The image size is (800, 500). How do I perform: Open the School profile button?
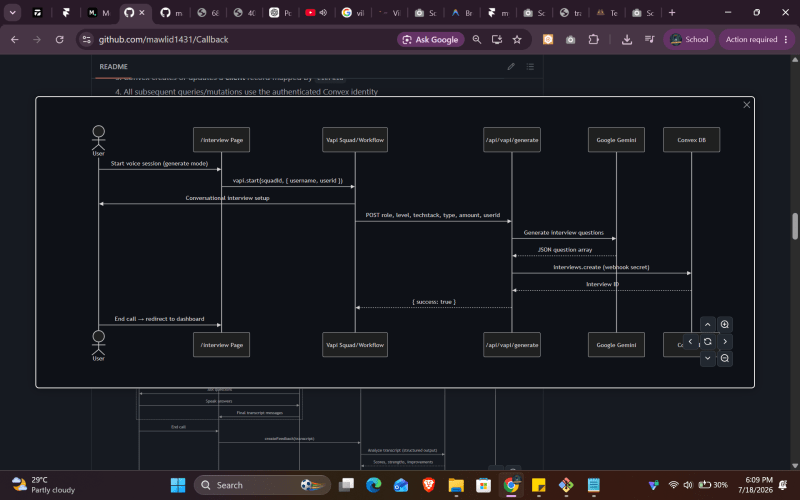(689, 39)
